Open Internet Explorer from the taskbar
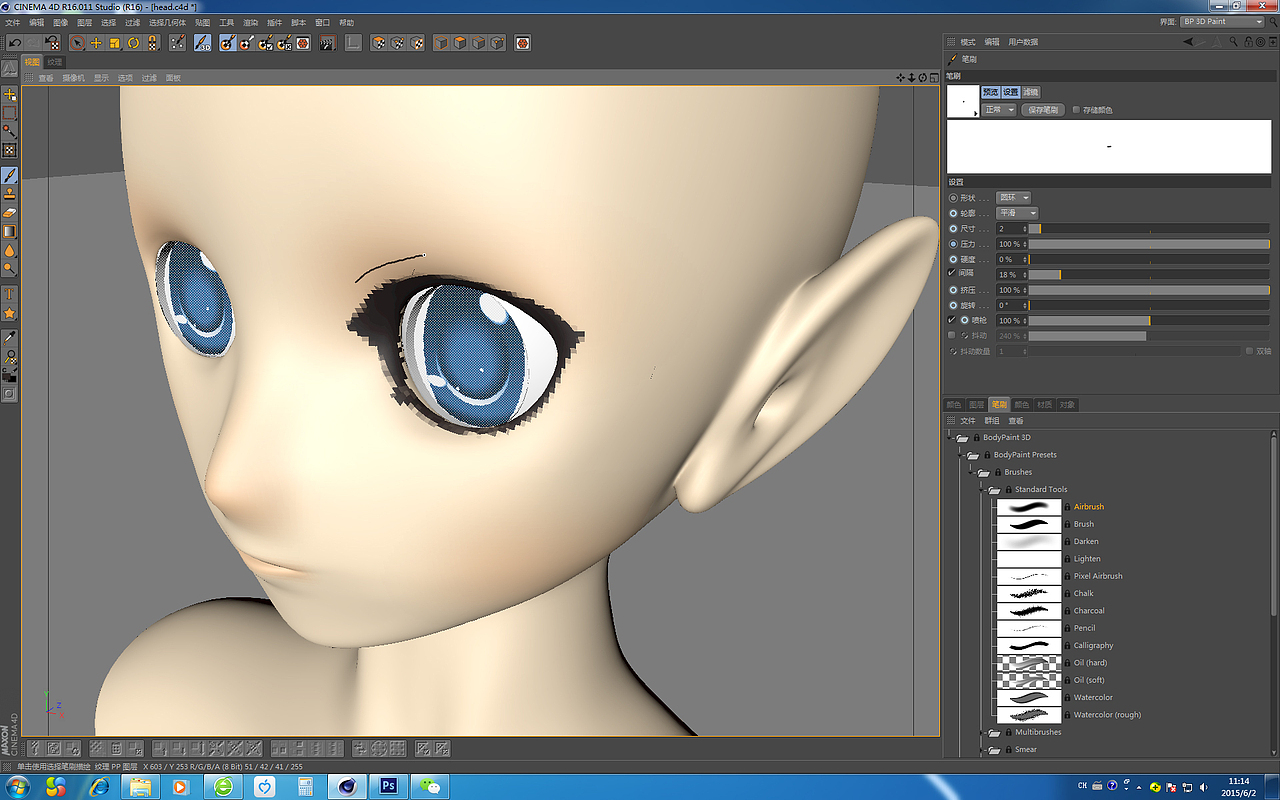 tap(99, 786)
